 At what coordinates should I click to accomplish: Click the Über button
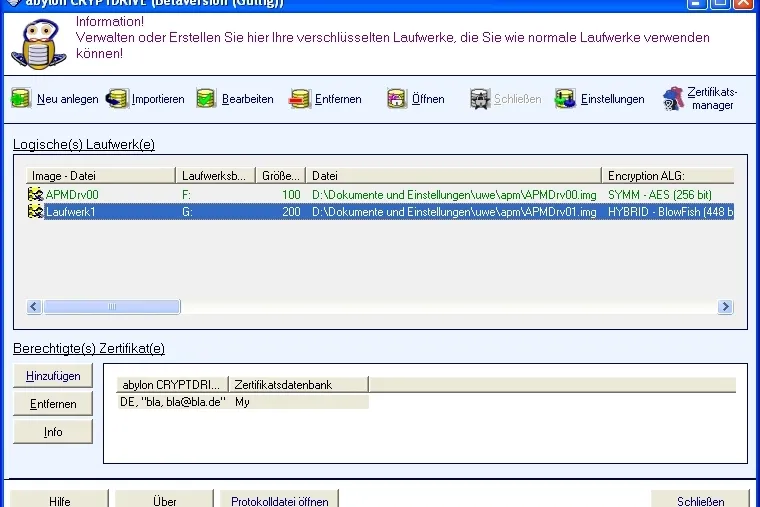[164, 499]
